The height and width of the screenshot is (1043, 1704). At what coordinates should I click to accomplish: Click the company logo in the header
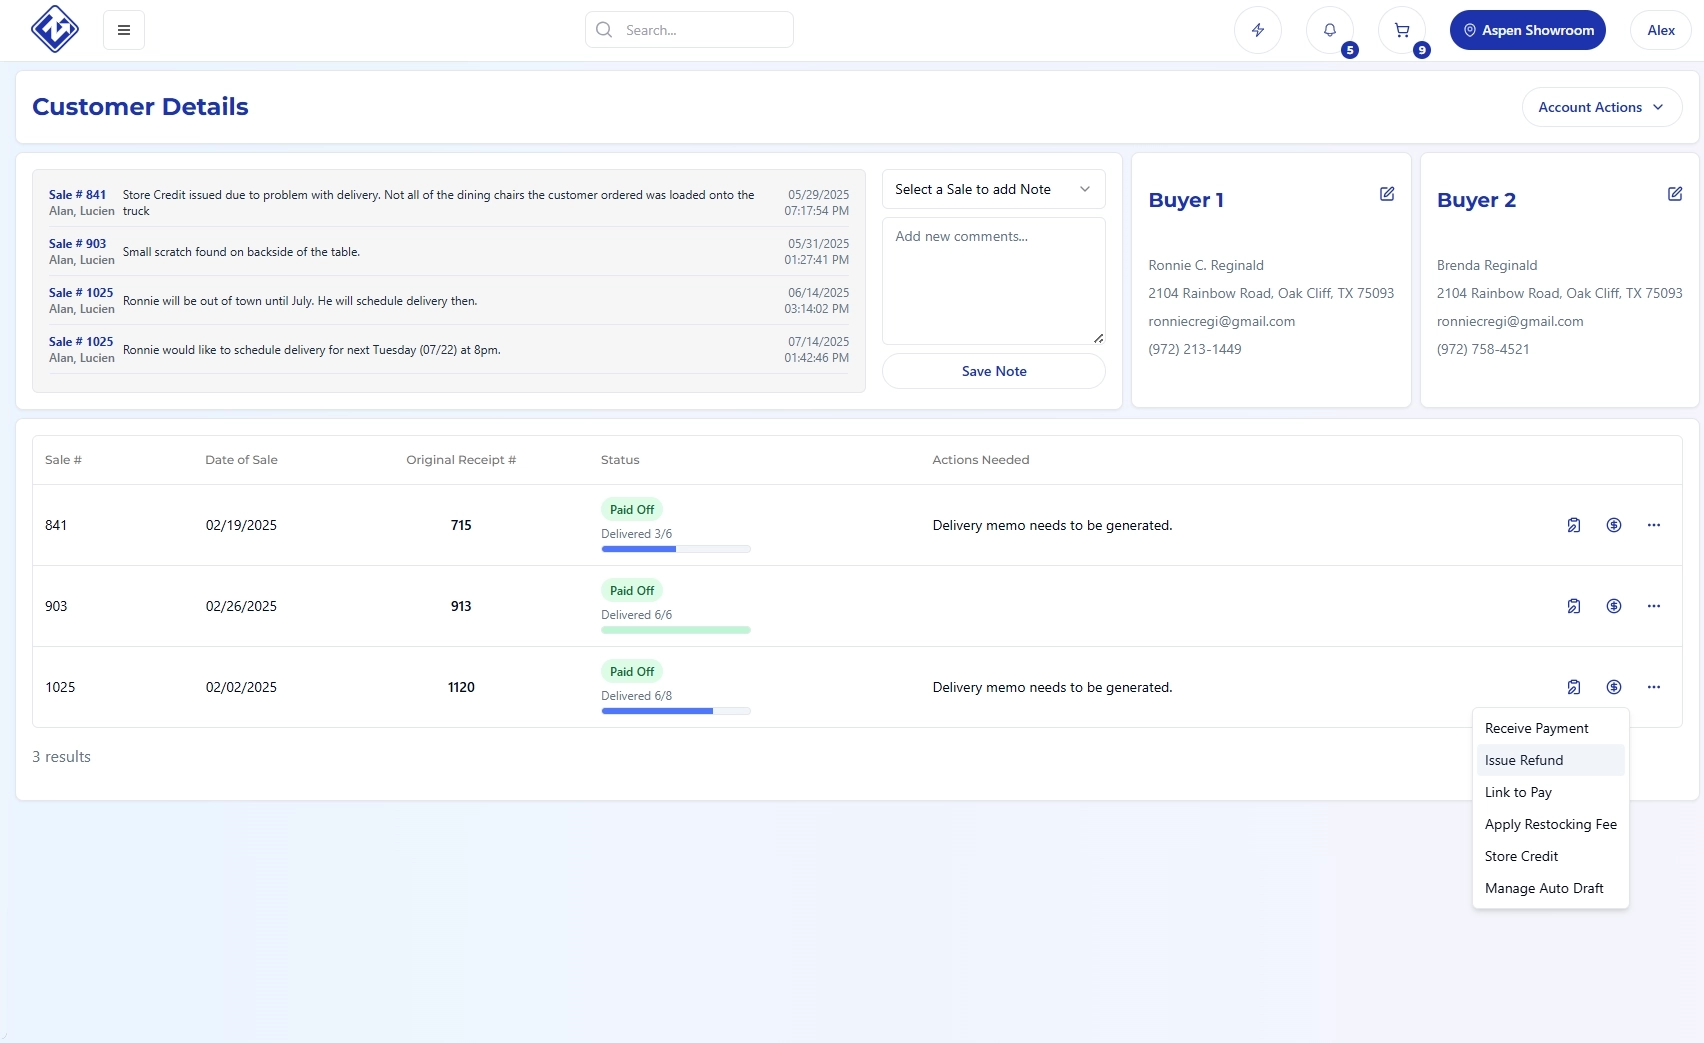[x=55, y=29]
